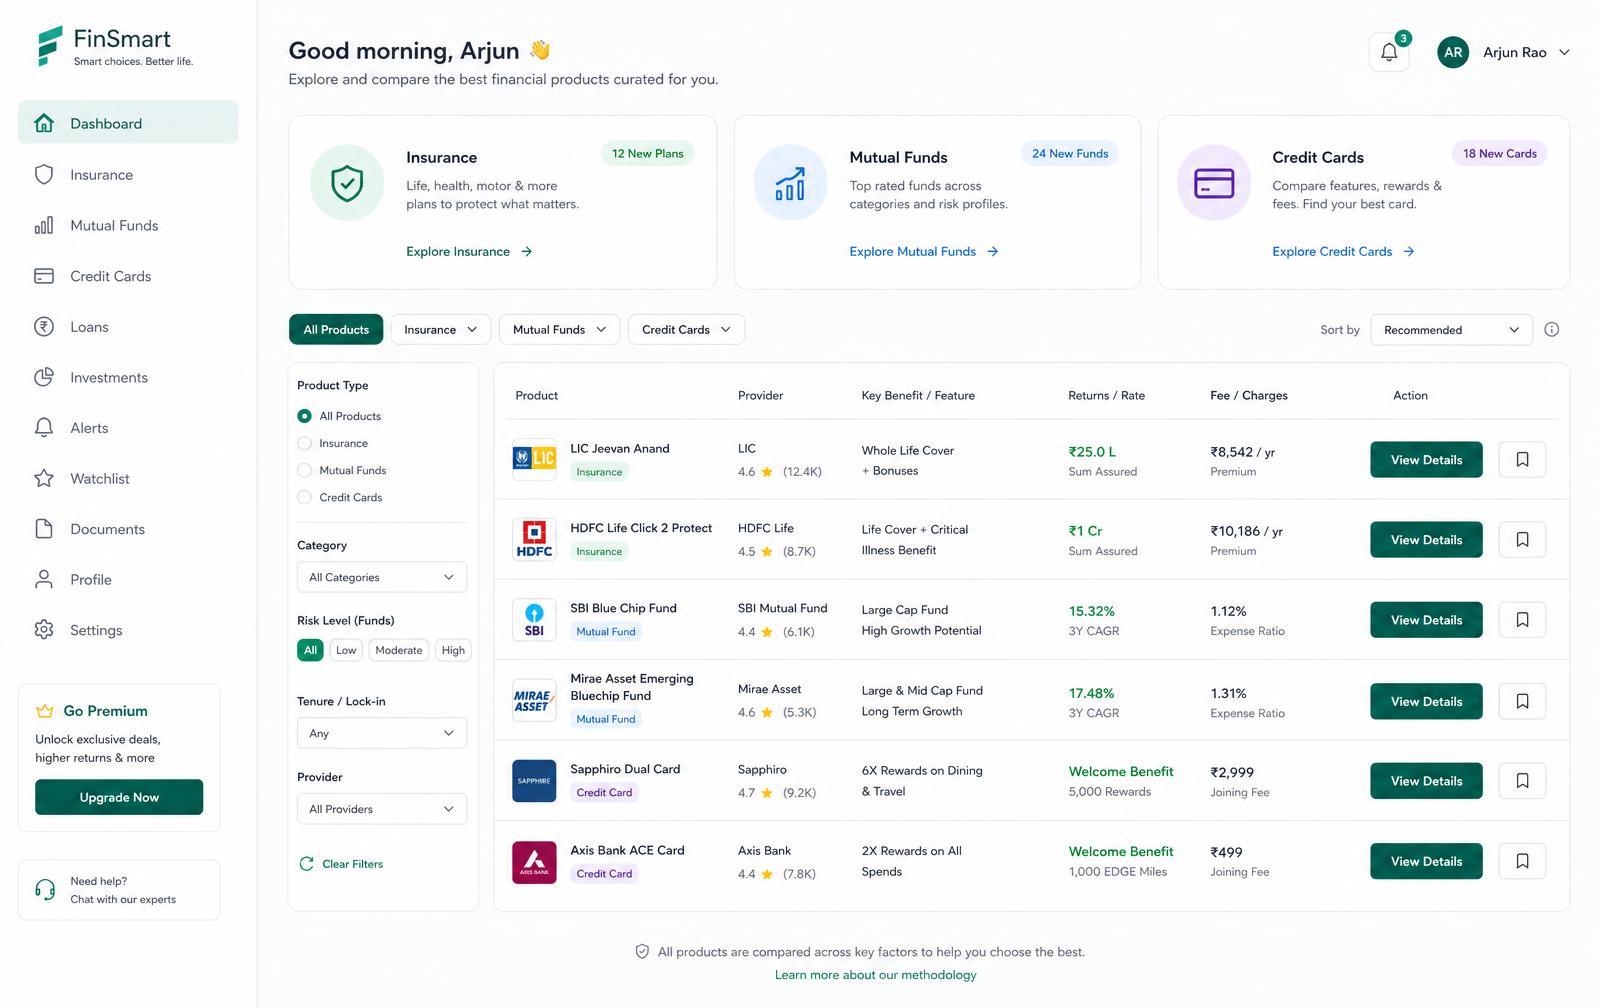Bookmark Axis Bank ACE Card
Viewport: 1600px width, 1008px height.
1522,861
